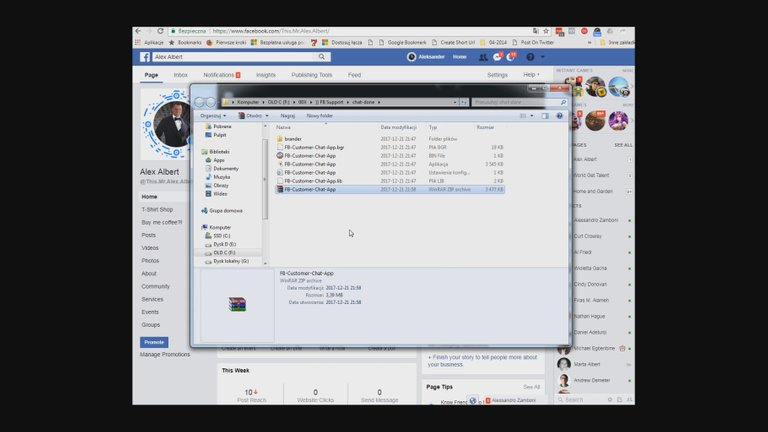This screenshot has width=768, height=432.
Task: Expand the Organizuj dropdown menu
Action: pos(214,116)
